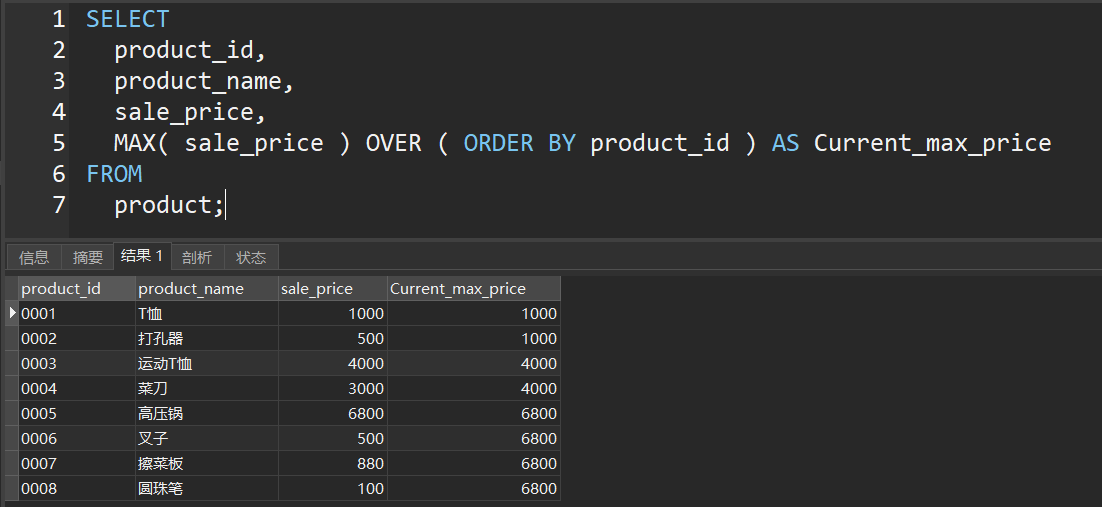This screenshot has height=507, width=1102.
Task: Select the Current_max_price column header
Action: click(x=458, y=289)
